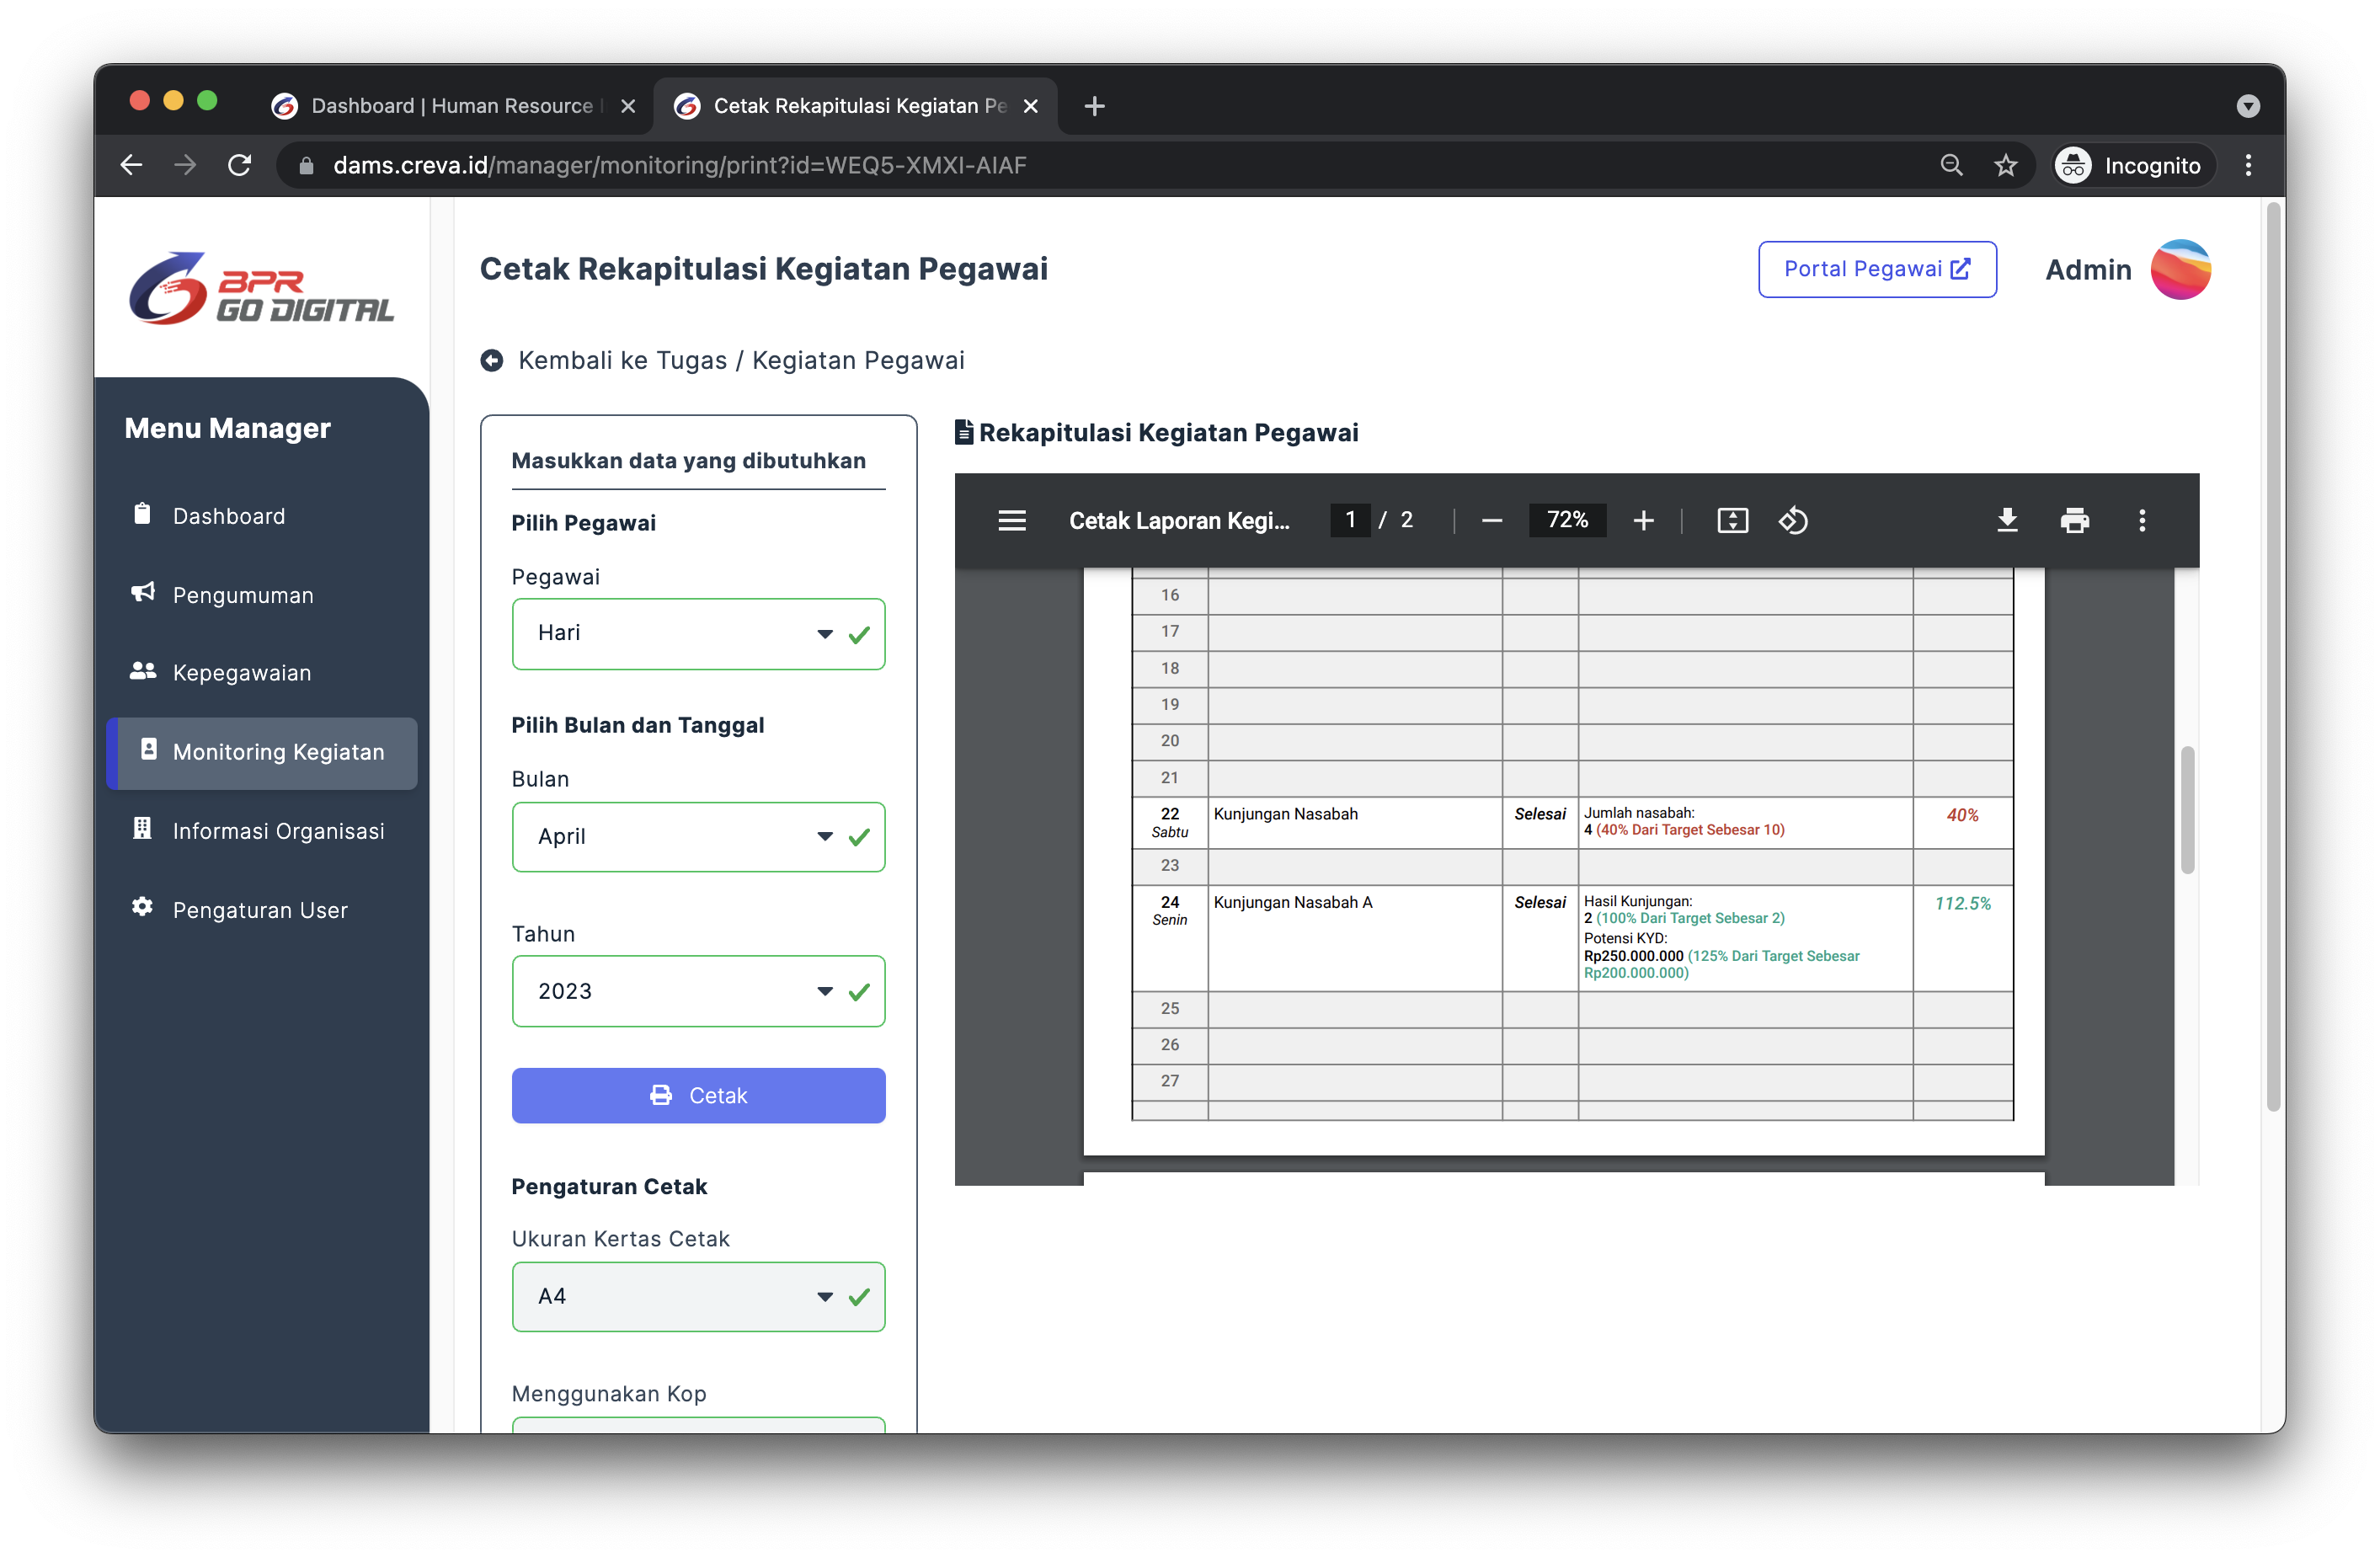The image size is (2380, 1558).
Task: Click the 112.5% achievement value
Action: pyautogui.click(x=1962, y=903)
